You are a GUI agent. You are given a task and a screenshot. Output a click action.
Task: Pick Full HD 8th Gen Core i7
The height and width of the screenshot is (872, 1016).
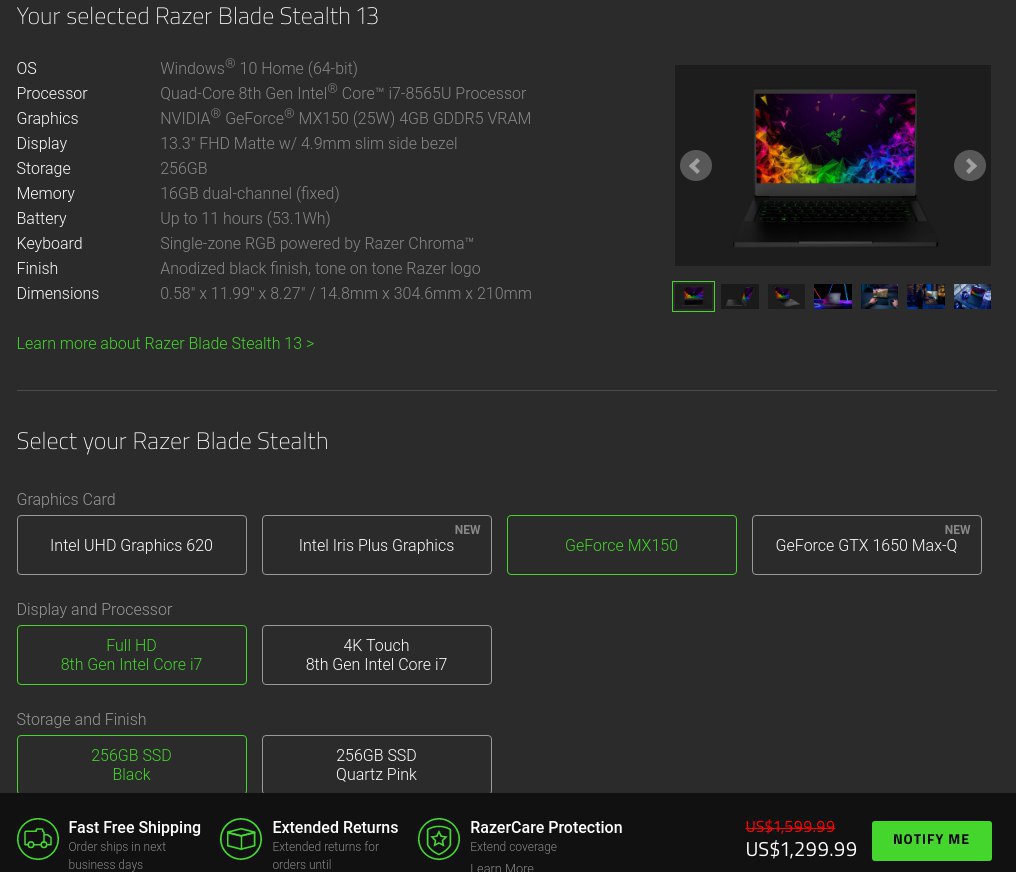click(x=132, y=655)
